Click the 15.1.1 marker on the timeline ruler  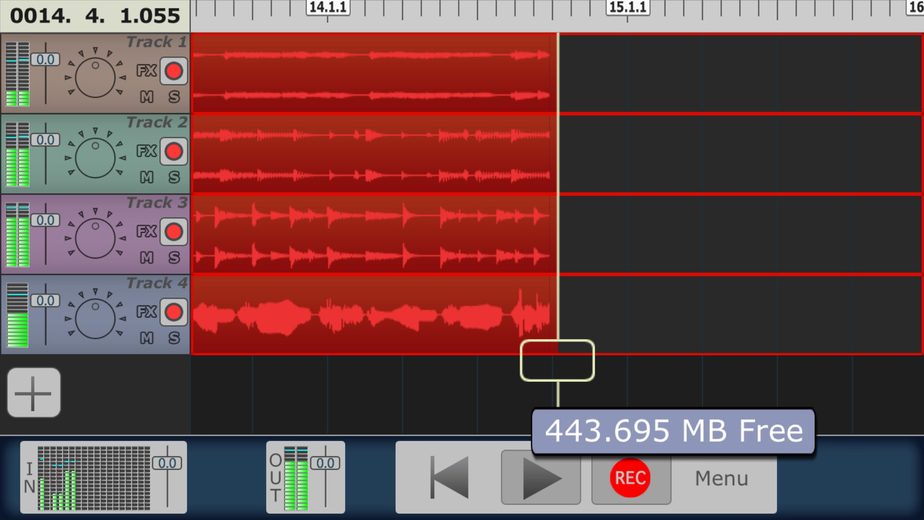(628, 8)
